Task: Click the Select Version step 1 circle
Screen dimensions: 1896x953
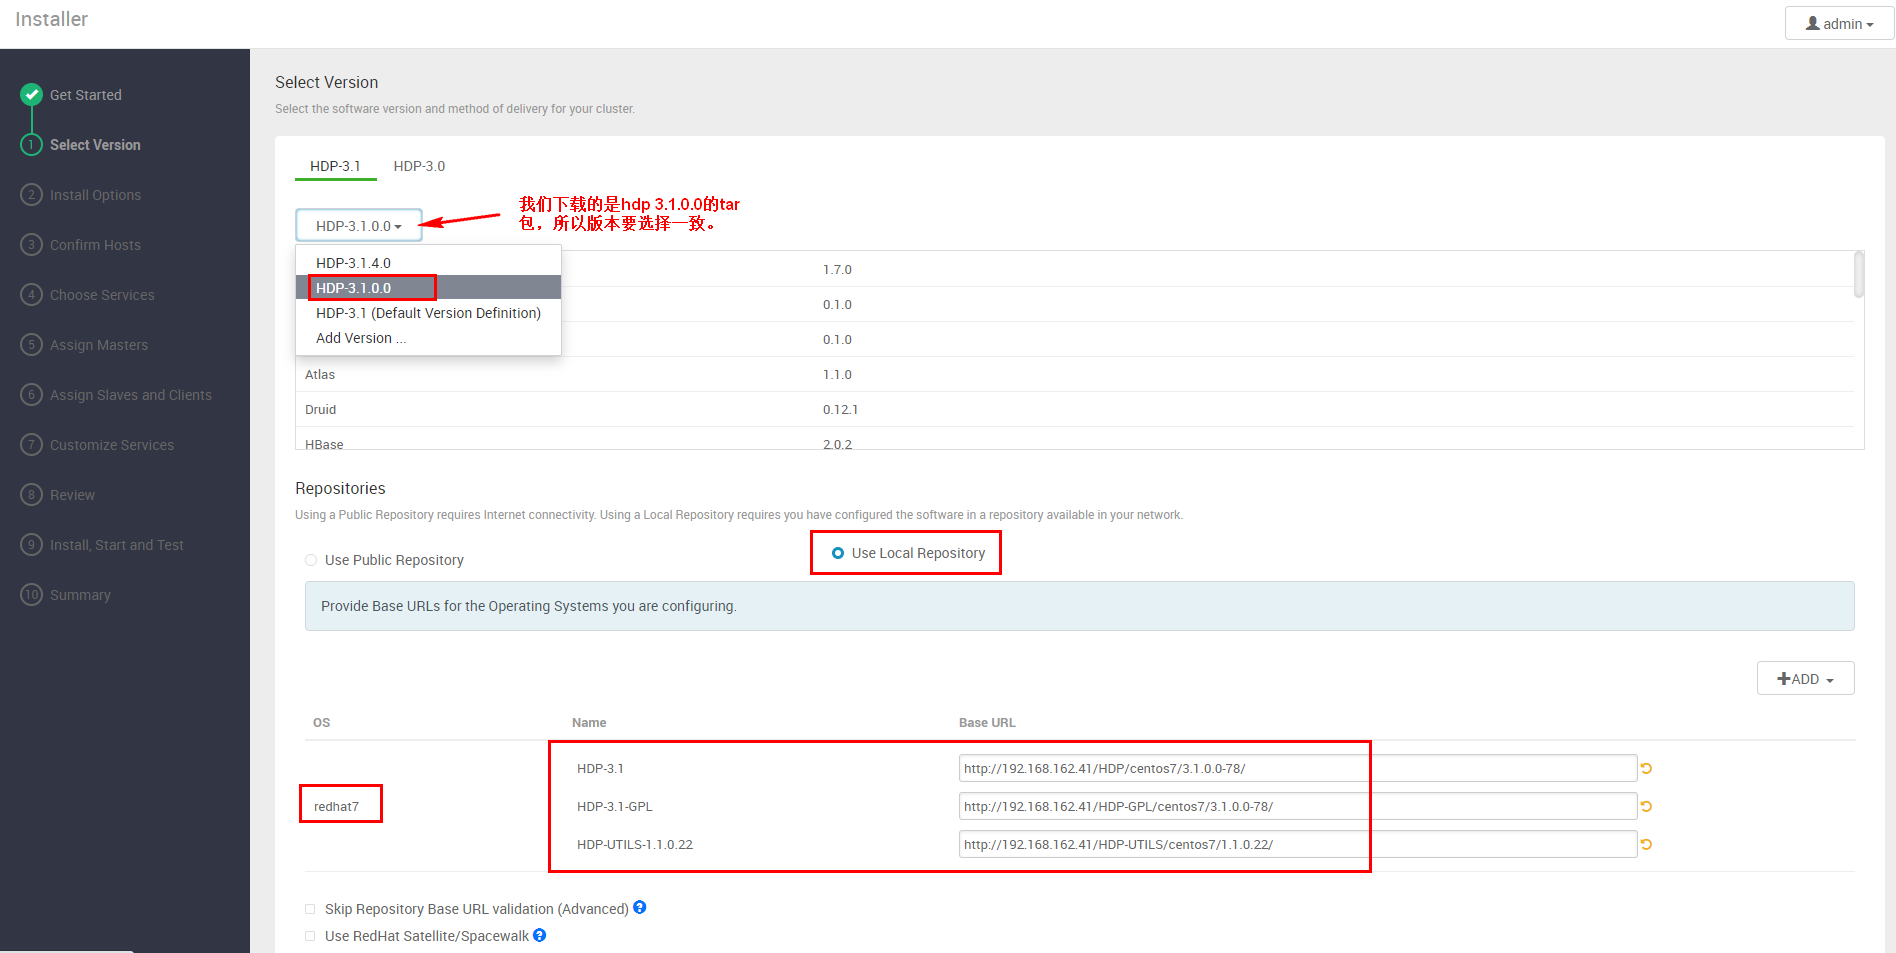Action: 32,144
